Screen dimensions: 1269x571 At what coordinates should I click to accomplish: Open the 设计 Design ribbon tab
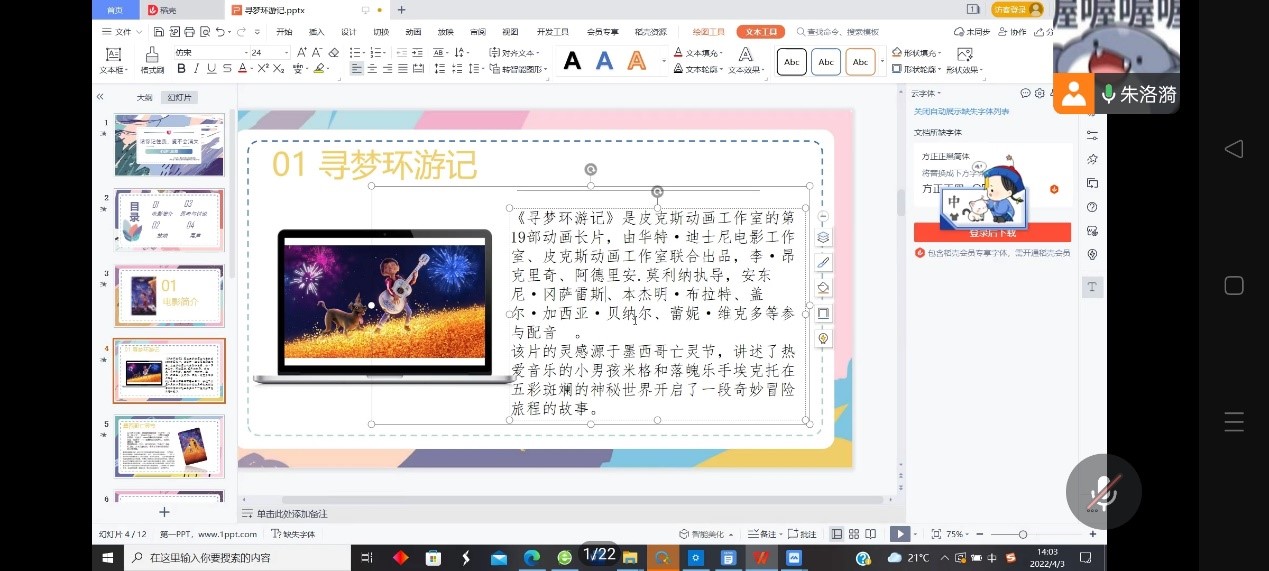tap(349, 32)
